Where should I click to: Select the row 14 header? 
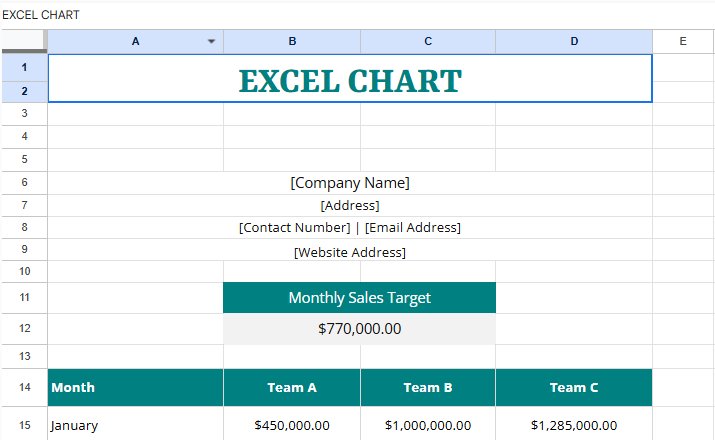(24, 387)
